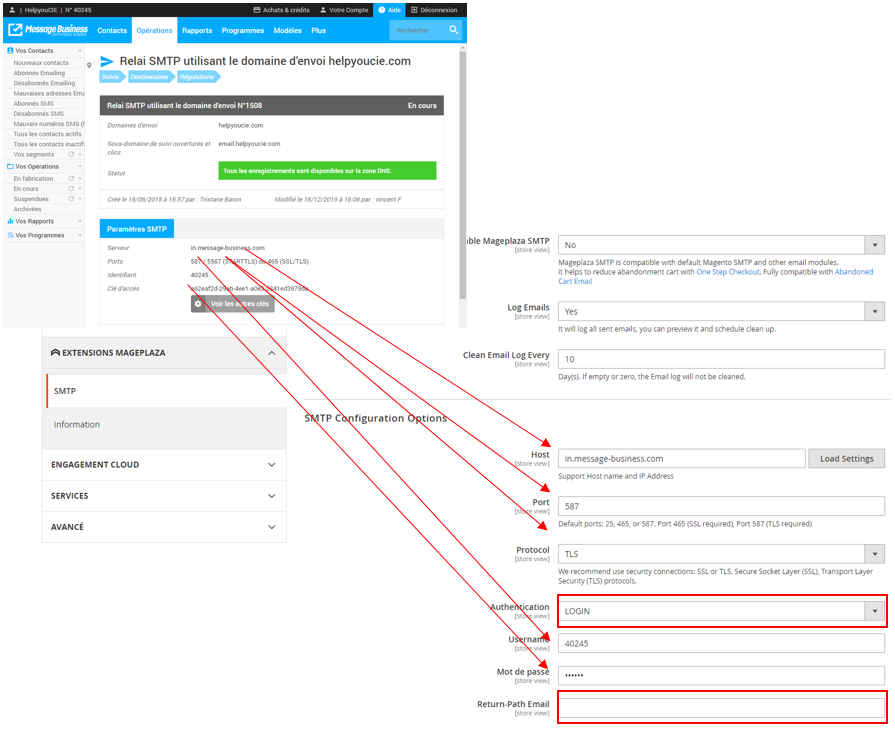Open Votre Compte

pyautogui.click(x=344, y=10)
